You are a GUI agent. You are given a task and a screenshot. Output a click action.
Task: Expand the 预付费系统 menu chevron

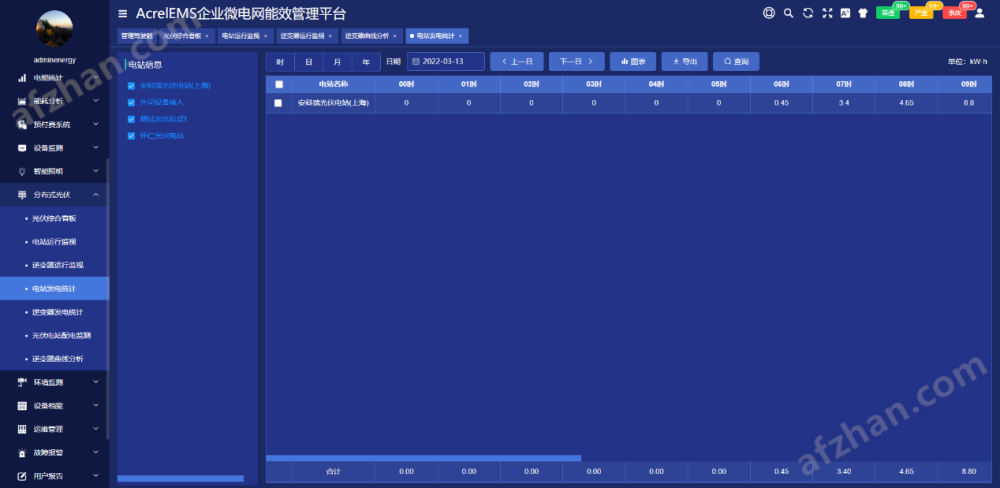pyautogui.click(x=96, y=124)
